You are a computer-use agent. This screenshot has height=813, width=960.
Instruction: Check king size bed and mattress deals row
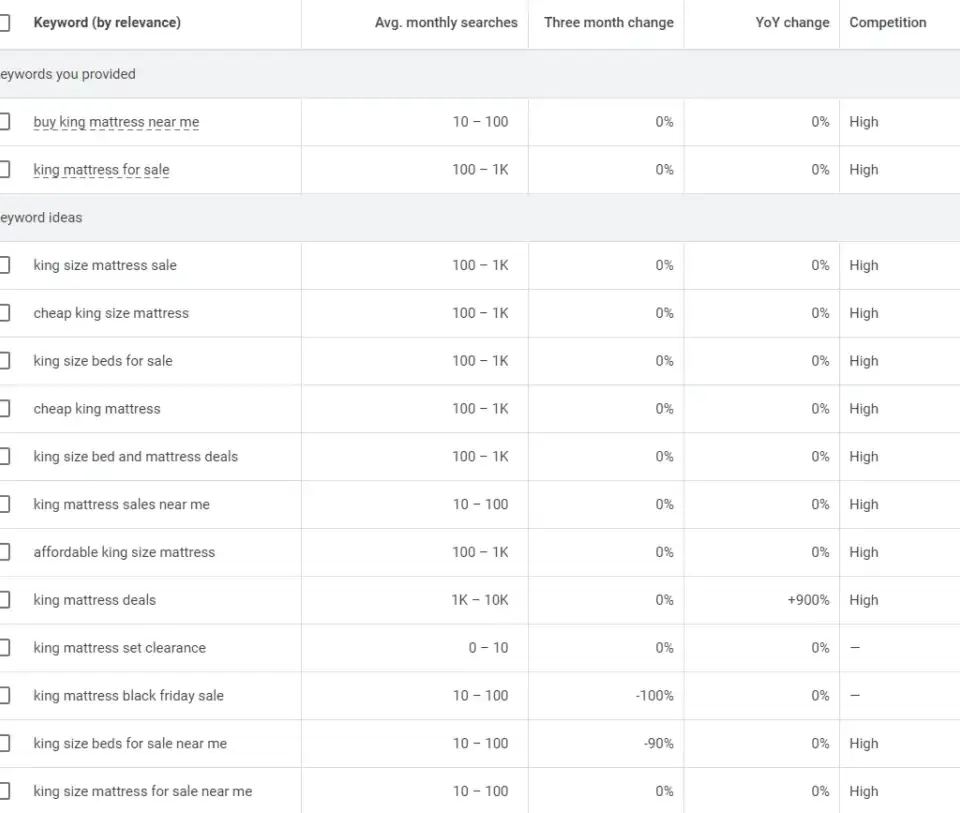(x=4, y=456)
